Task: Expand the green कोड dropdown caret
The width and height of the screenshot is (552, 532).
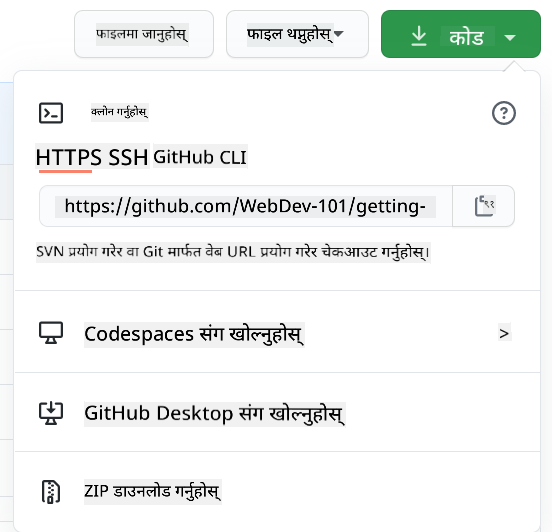Action: click(x=510, y=37)
